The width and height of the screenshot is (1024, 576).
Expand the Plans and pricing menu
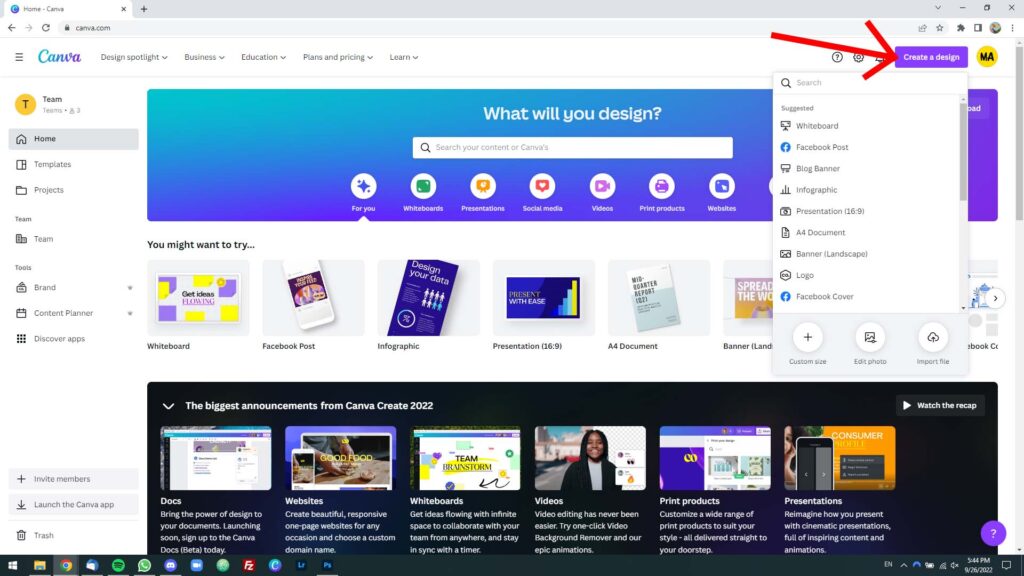pos(338,57)
